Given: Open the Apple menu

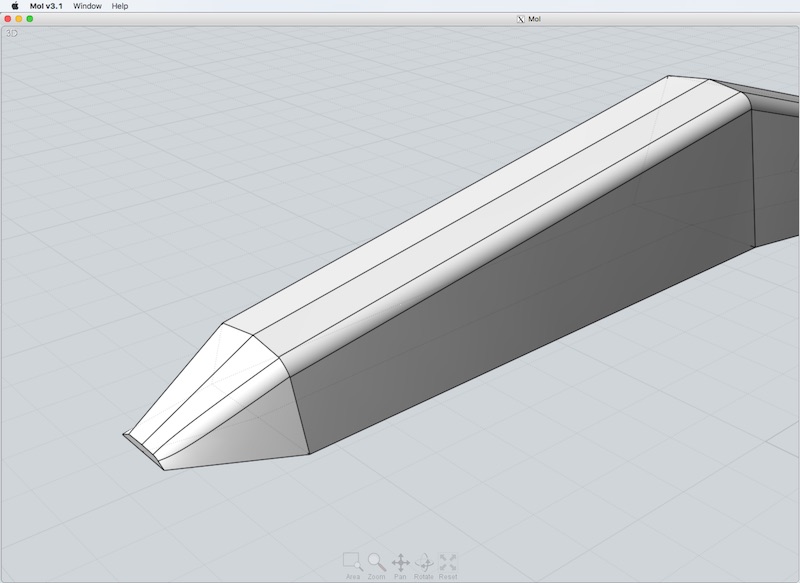Looking at the screenshot, I should [x=15, y=6].
